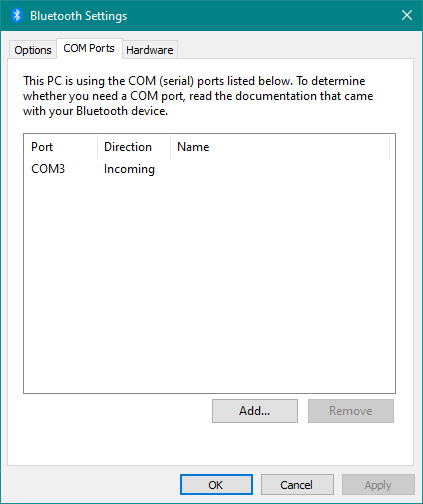Click the Bluetooth logo in title bar
The width and height of the screenshot is (423, 504).
17,15
